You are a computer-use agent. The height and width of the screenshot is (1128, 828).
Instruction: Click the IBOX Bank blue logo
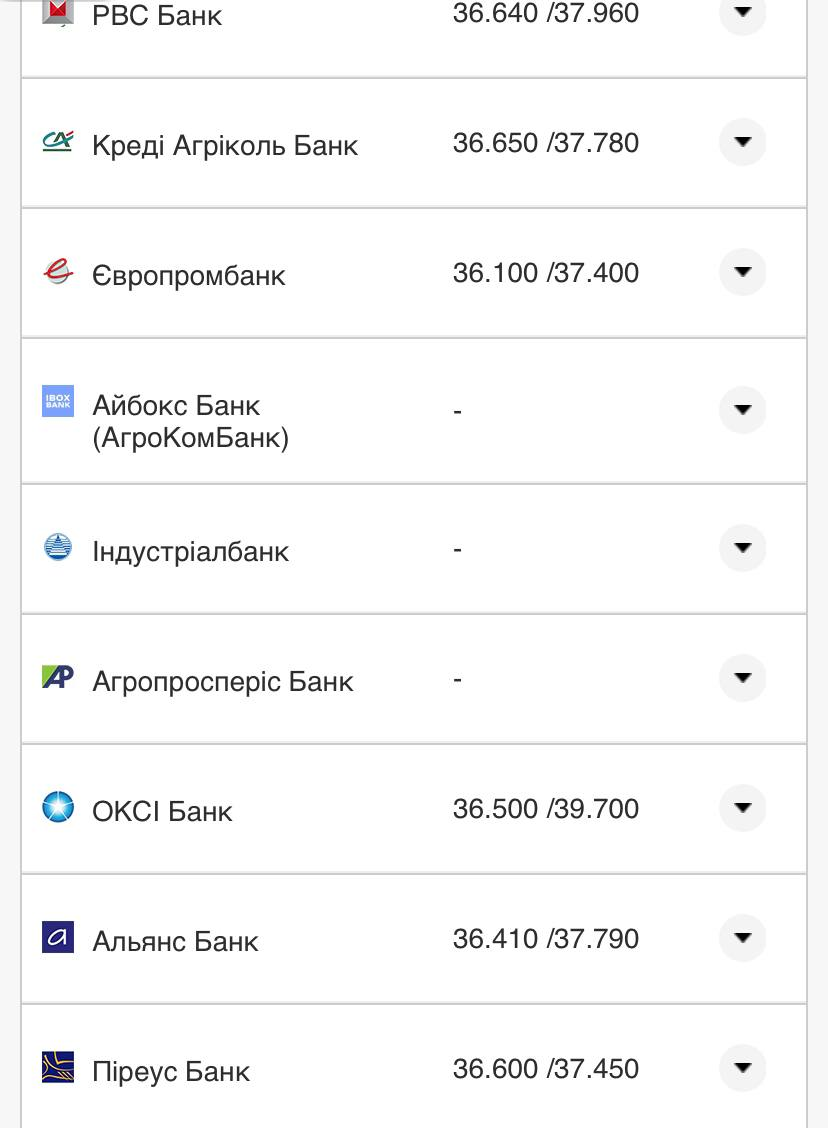tap(58, 402)
